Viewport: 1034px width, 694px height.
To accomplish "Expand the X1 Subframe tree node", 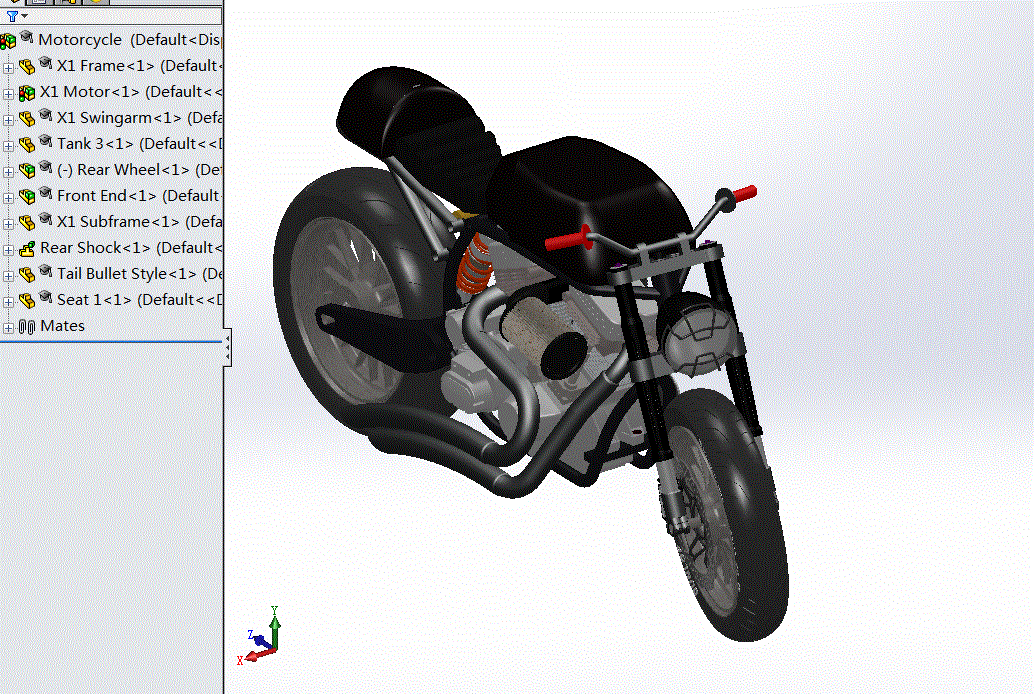I will pos(8,224).
